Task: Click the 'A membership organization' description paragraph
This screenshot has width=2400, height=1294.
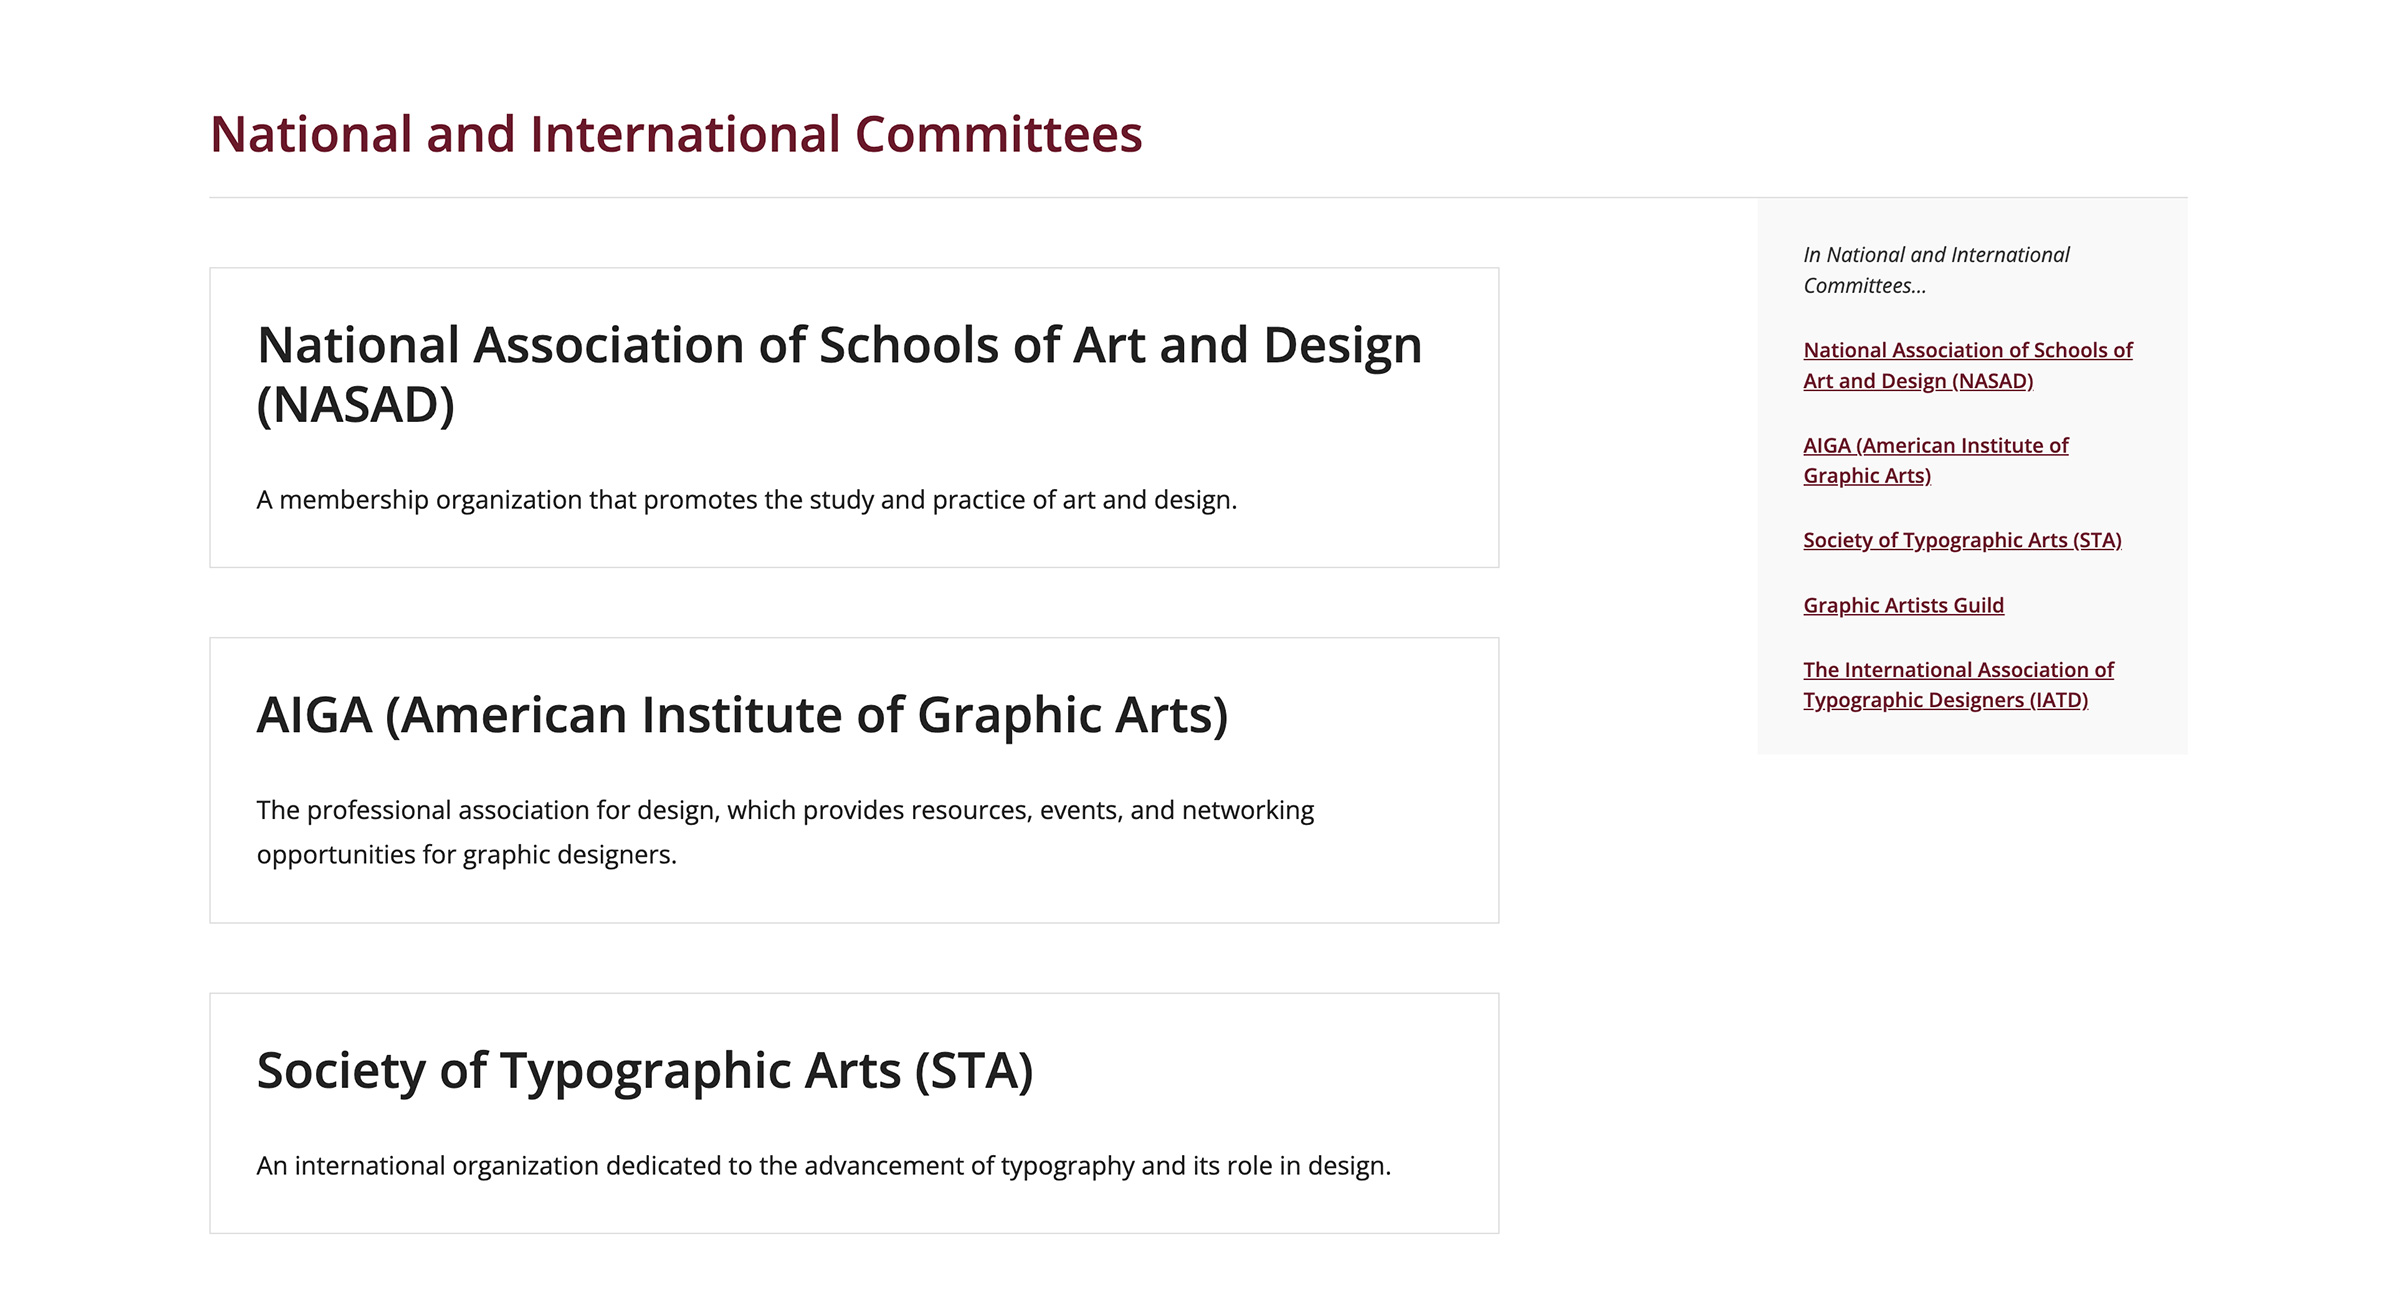Action: click(x=746, y=500)
